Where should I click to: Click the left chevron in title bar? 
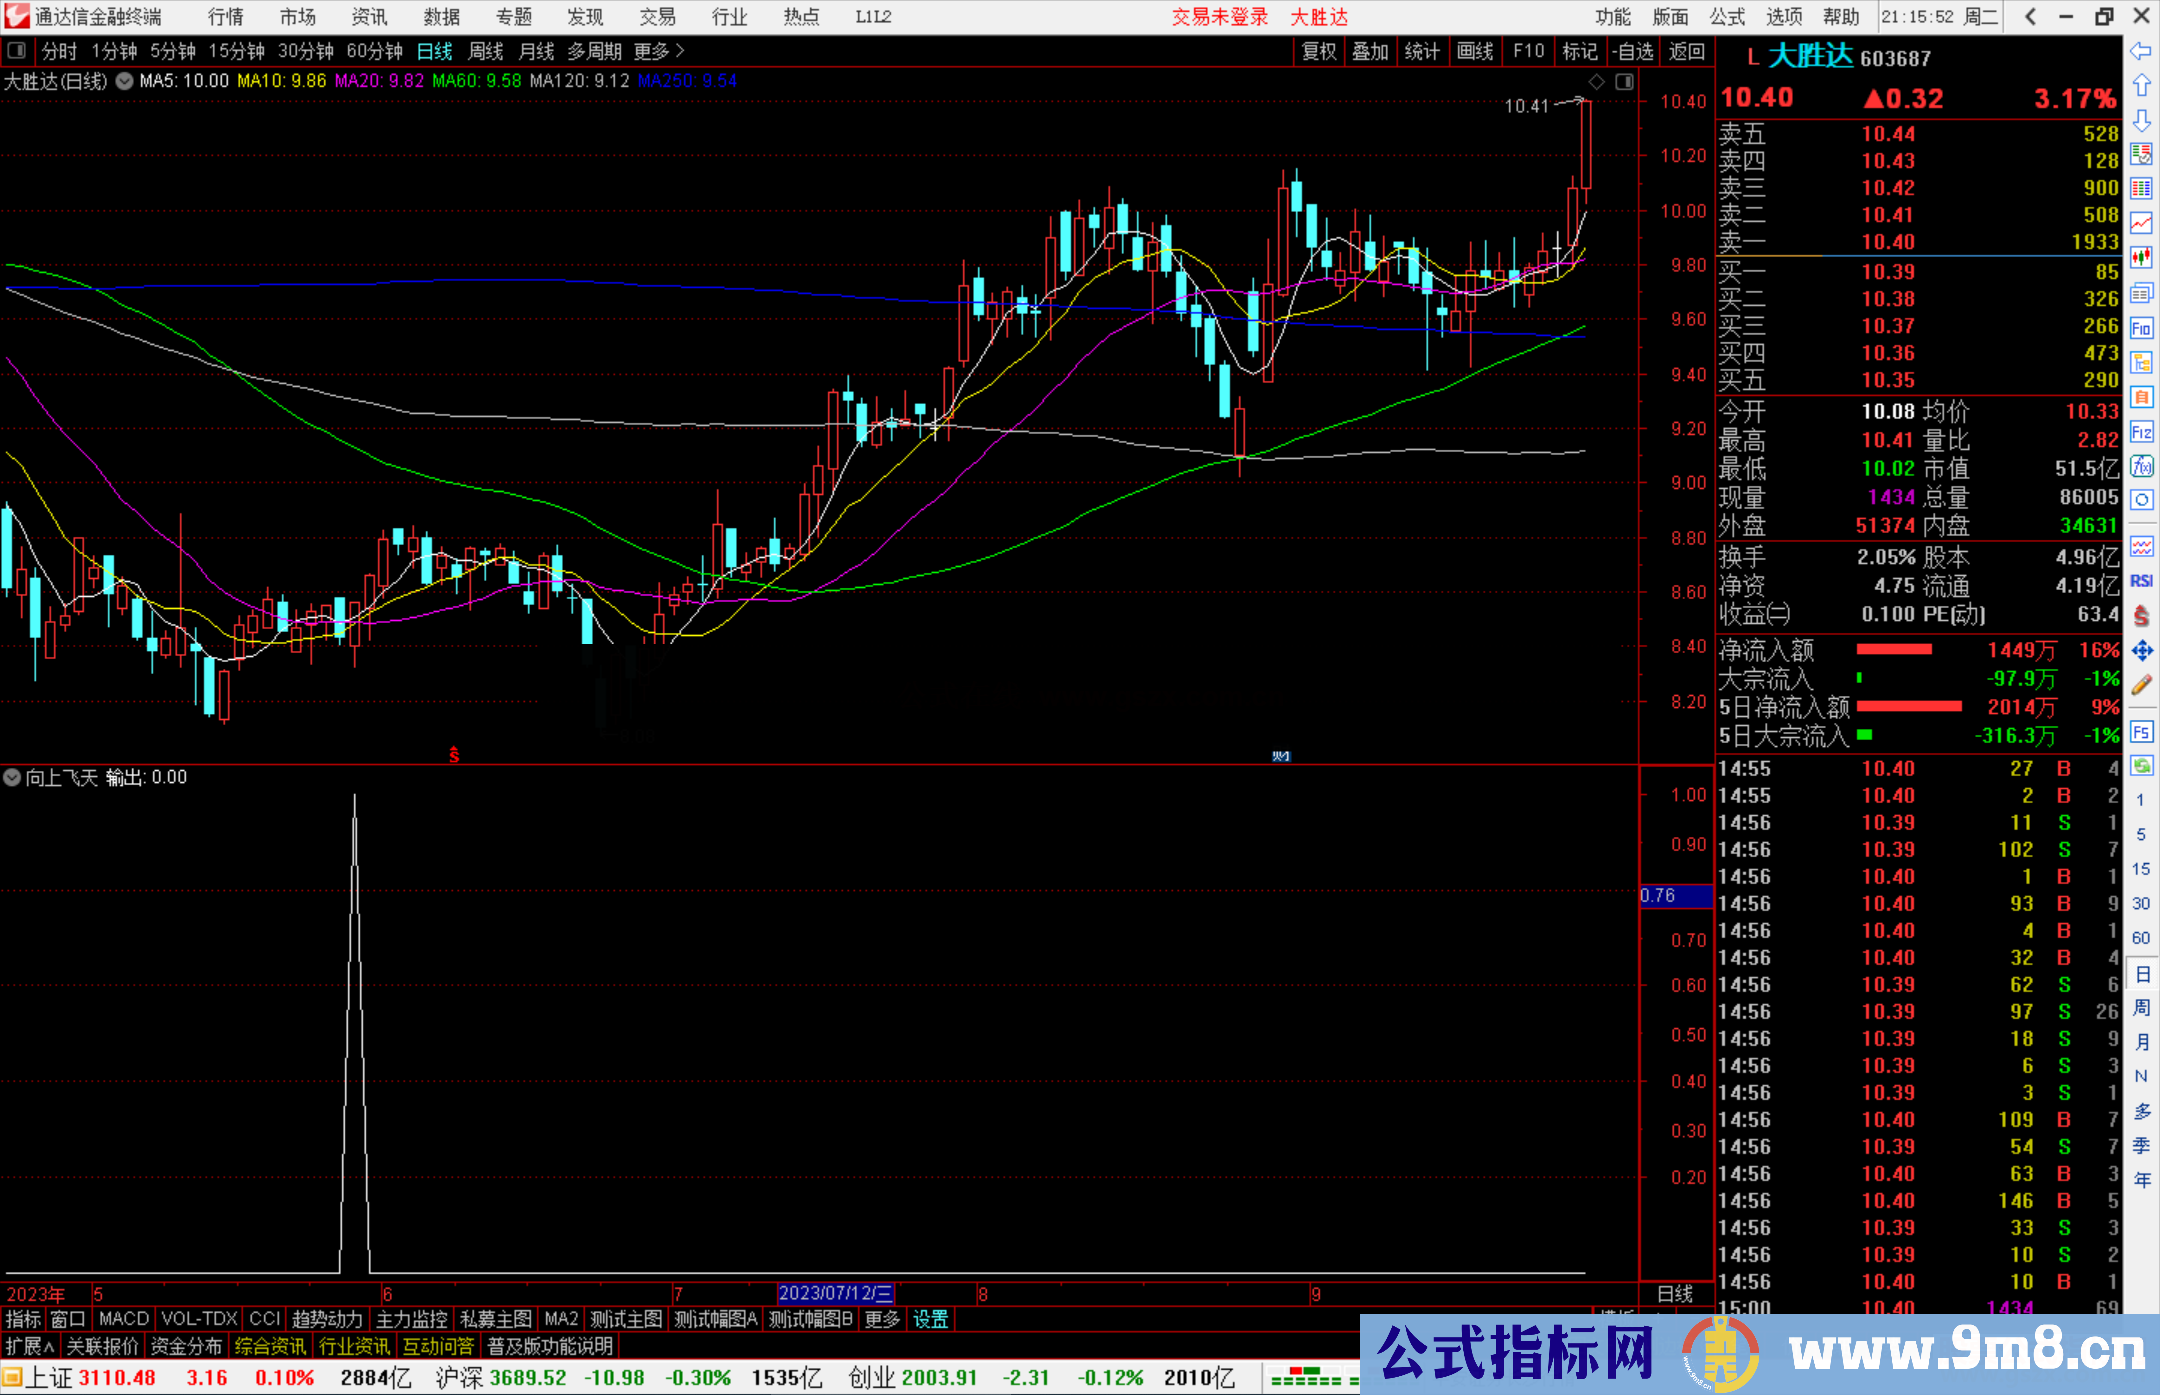pos(2030,17)
